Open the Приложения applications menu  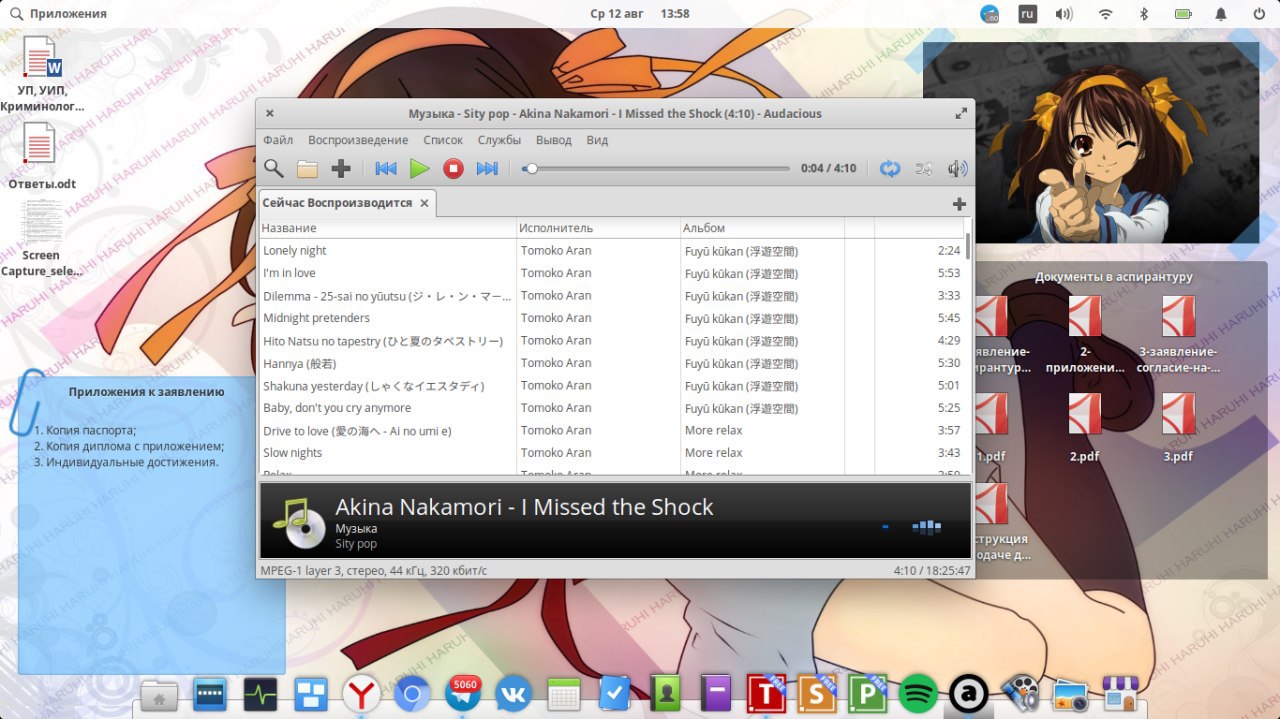point(58,14)
